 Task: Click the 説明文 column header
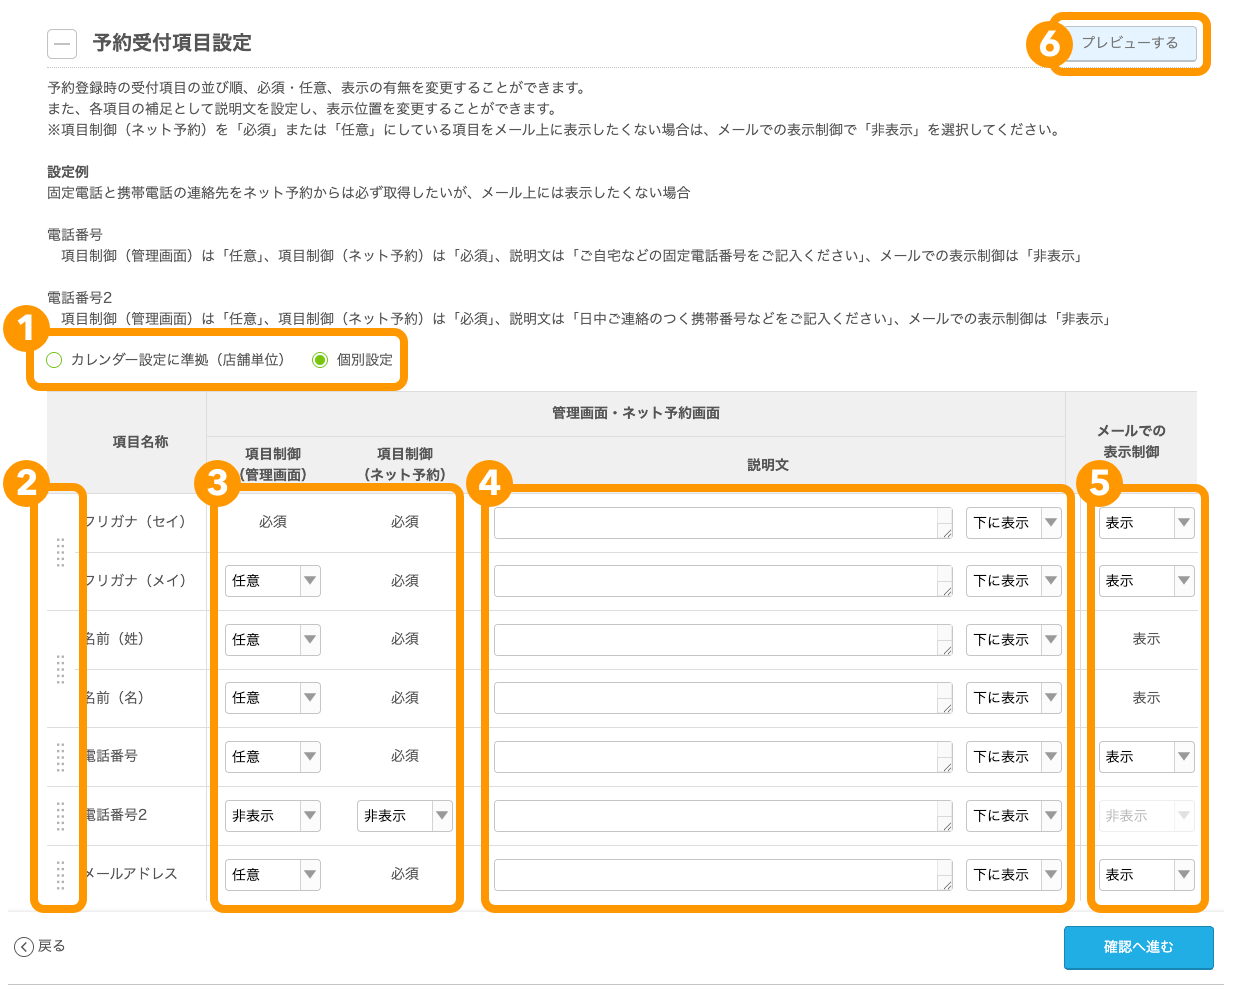tap(768, 465)
